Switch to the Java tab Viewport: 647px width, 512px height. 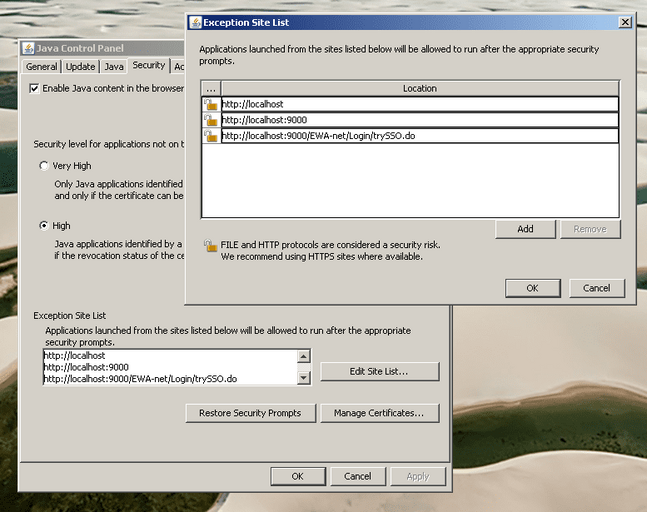coord(114,66)
